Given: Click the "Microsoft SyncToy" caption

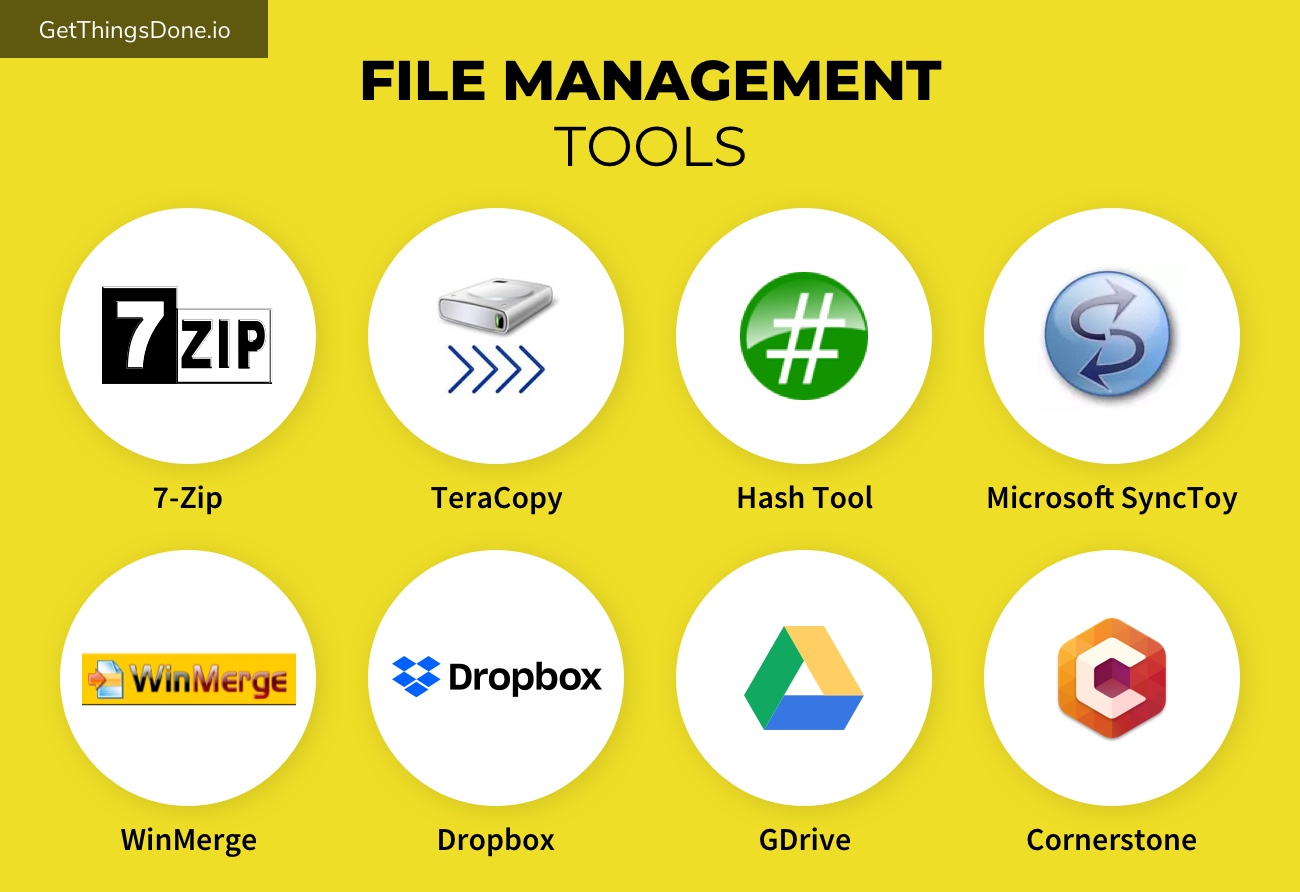Looking at the screenshot, I should (1111, 498).
